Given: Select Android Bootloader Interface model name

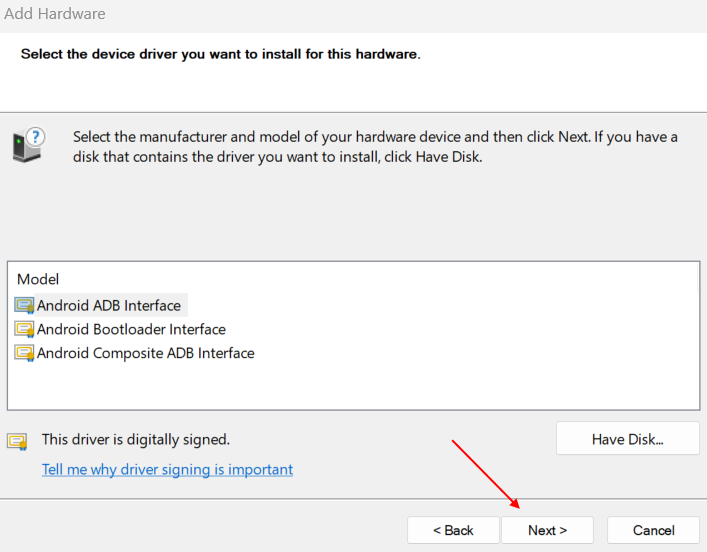Looking at the screenshot, I should tap(131, 329).
